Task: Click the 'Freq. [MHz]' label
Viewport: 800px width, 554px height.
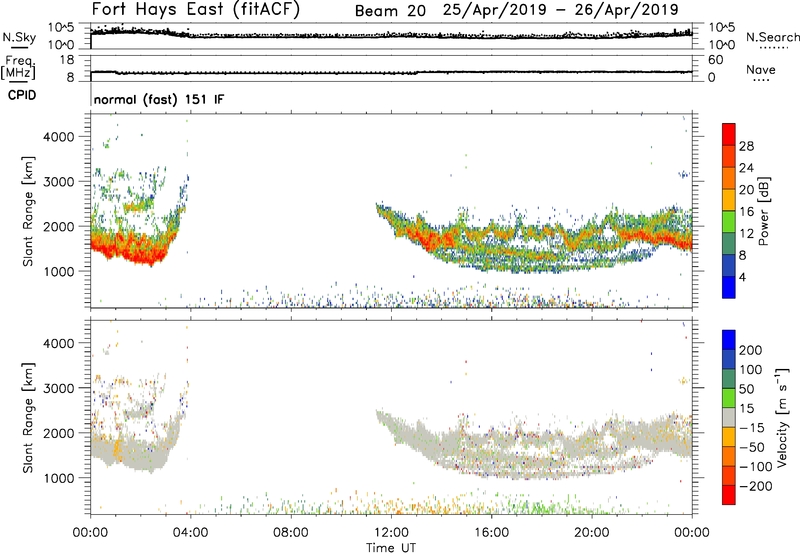Action: pyautogui.click(x=19, y=67)
